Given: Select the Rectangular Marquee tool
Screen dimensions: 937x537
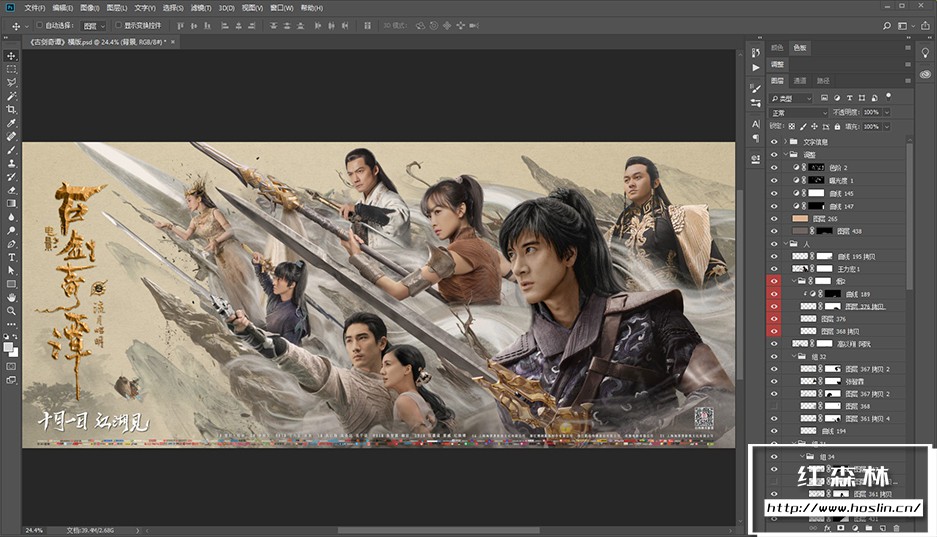Looking at the screenshot, I should 11,69.
